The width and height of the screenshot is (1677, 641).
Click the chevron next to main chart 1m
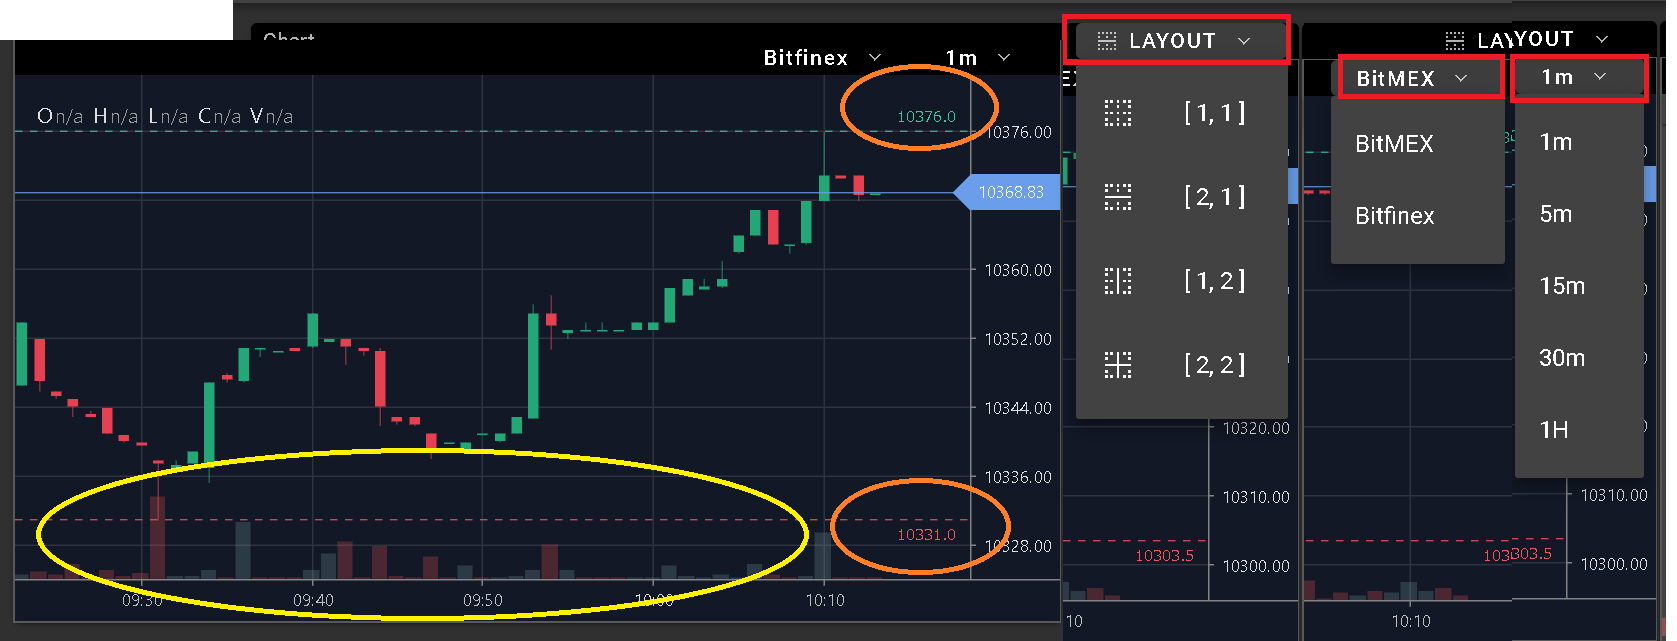click(x=1004, y=58)
